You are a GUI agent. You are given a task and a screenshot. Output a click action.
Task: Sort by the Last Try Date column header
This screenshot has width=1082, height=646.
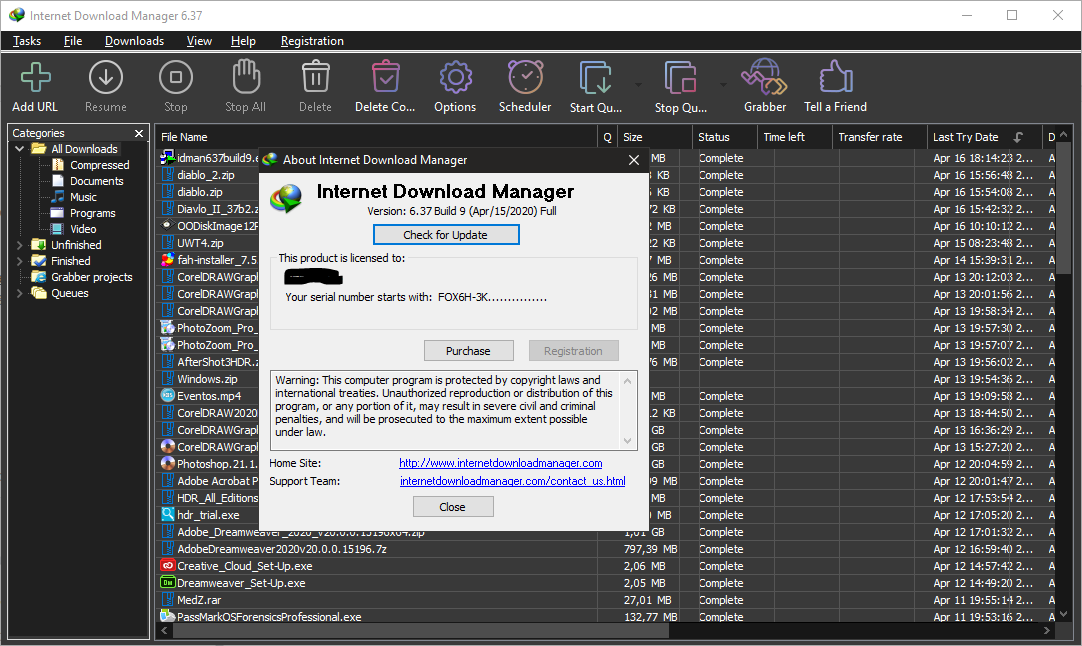983,137
